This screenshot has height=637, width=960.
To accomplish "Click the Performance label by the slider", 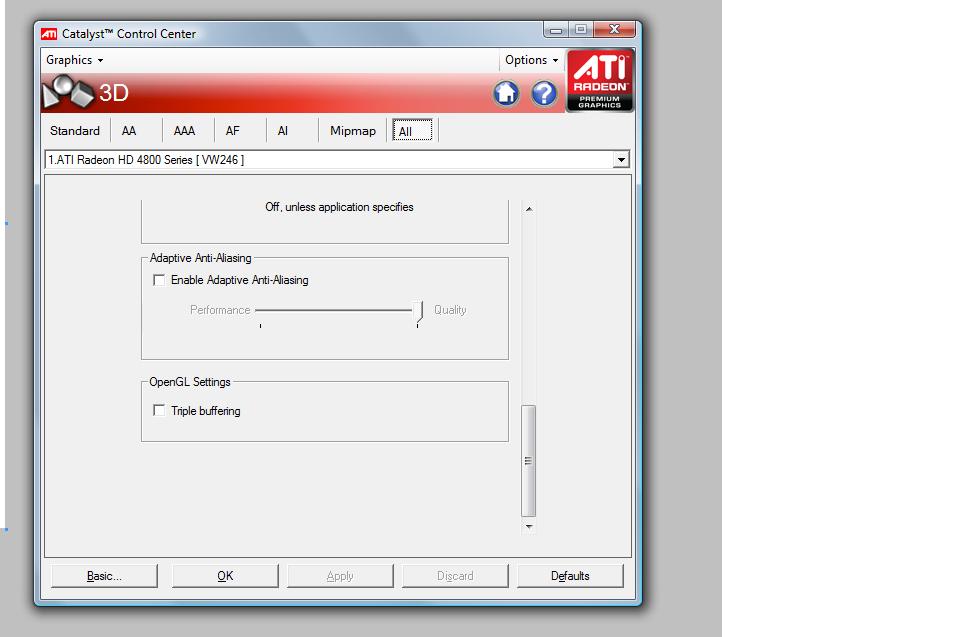I will (x=220, y=310).
